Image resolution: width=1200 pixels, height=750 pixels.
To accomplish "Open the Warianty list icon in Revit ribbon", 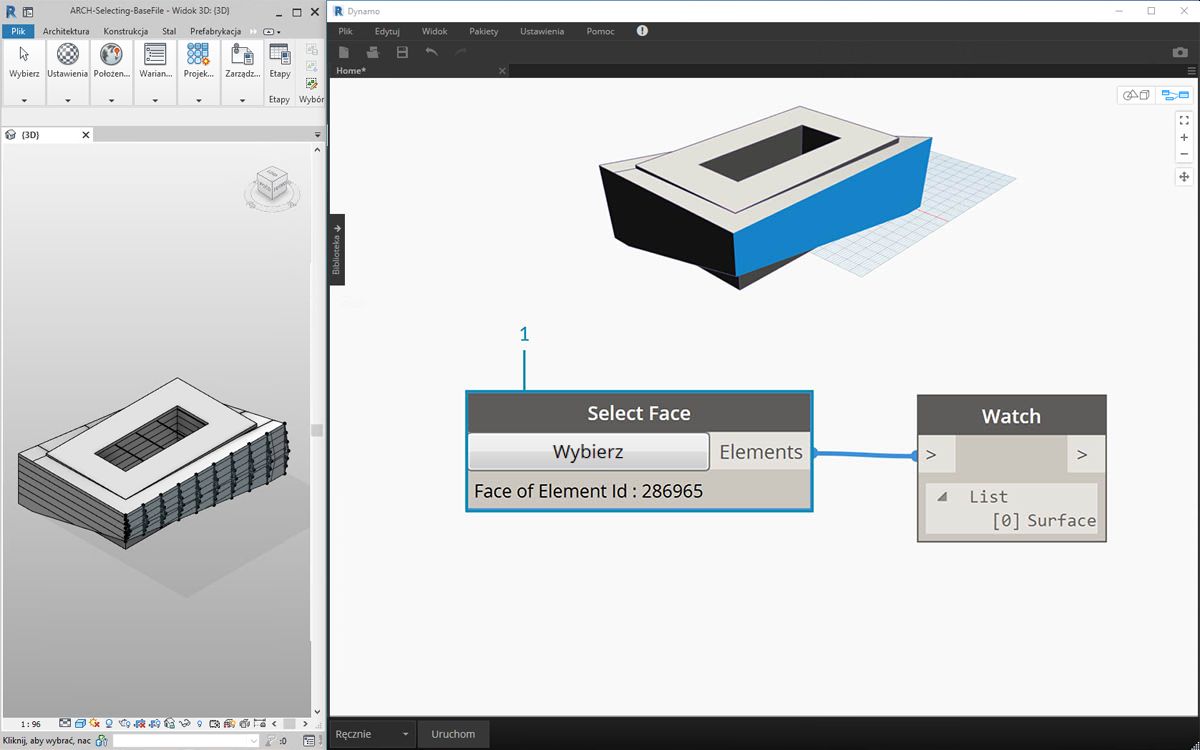I will pyautogui.click(x=155, y=54).
